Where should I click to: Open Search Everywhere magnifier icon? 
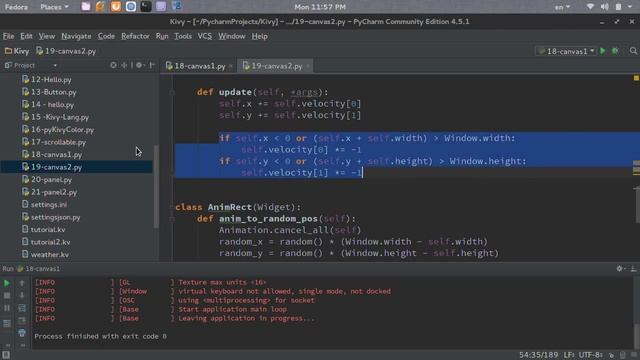click(633, 51)
